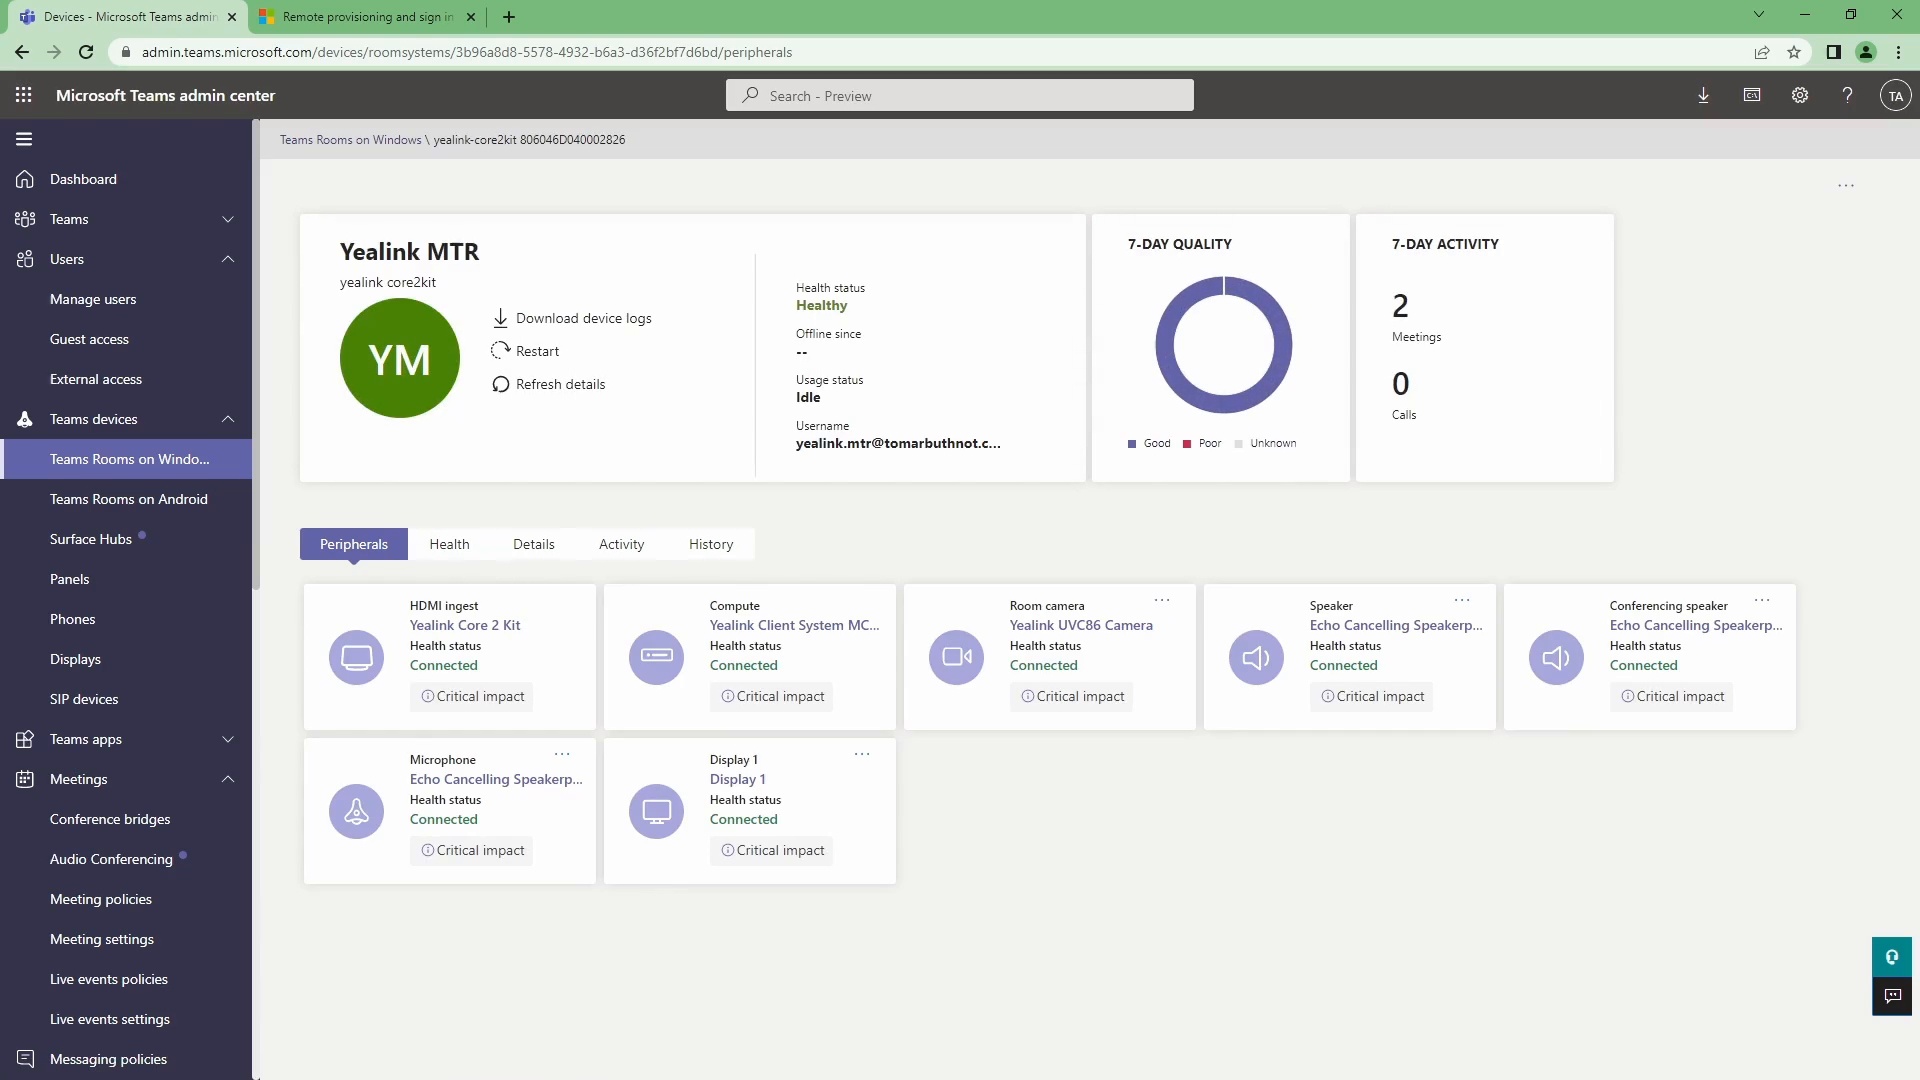Image resolution: width=1920 pixels, height=1080 pixels.
Task: Open the Surface Hubs section
Action: pyautogui.click(x=90, y=538)
